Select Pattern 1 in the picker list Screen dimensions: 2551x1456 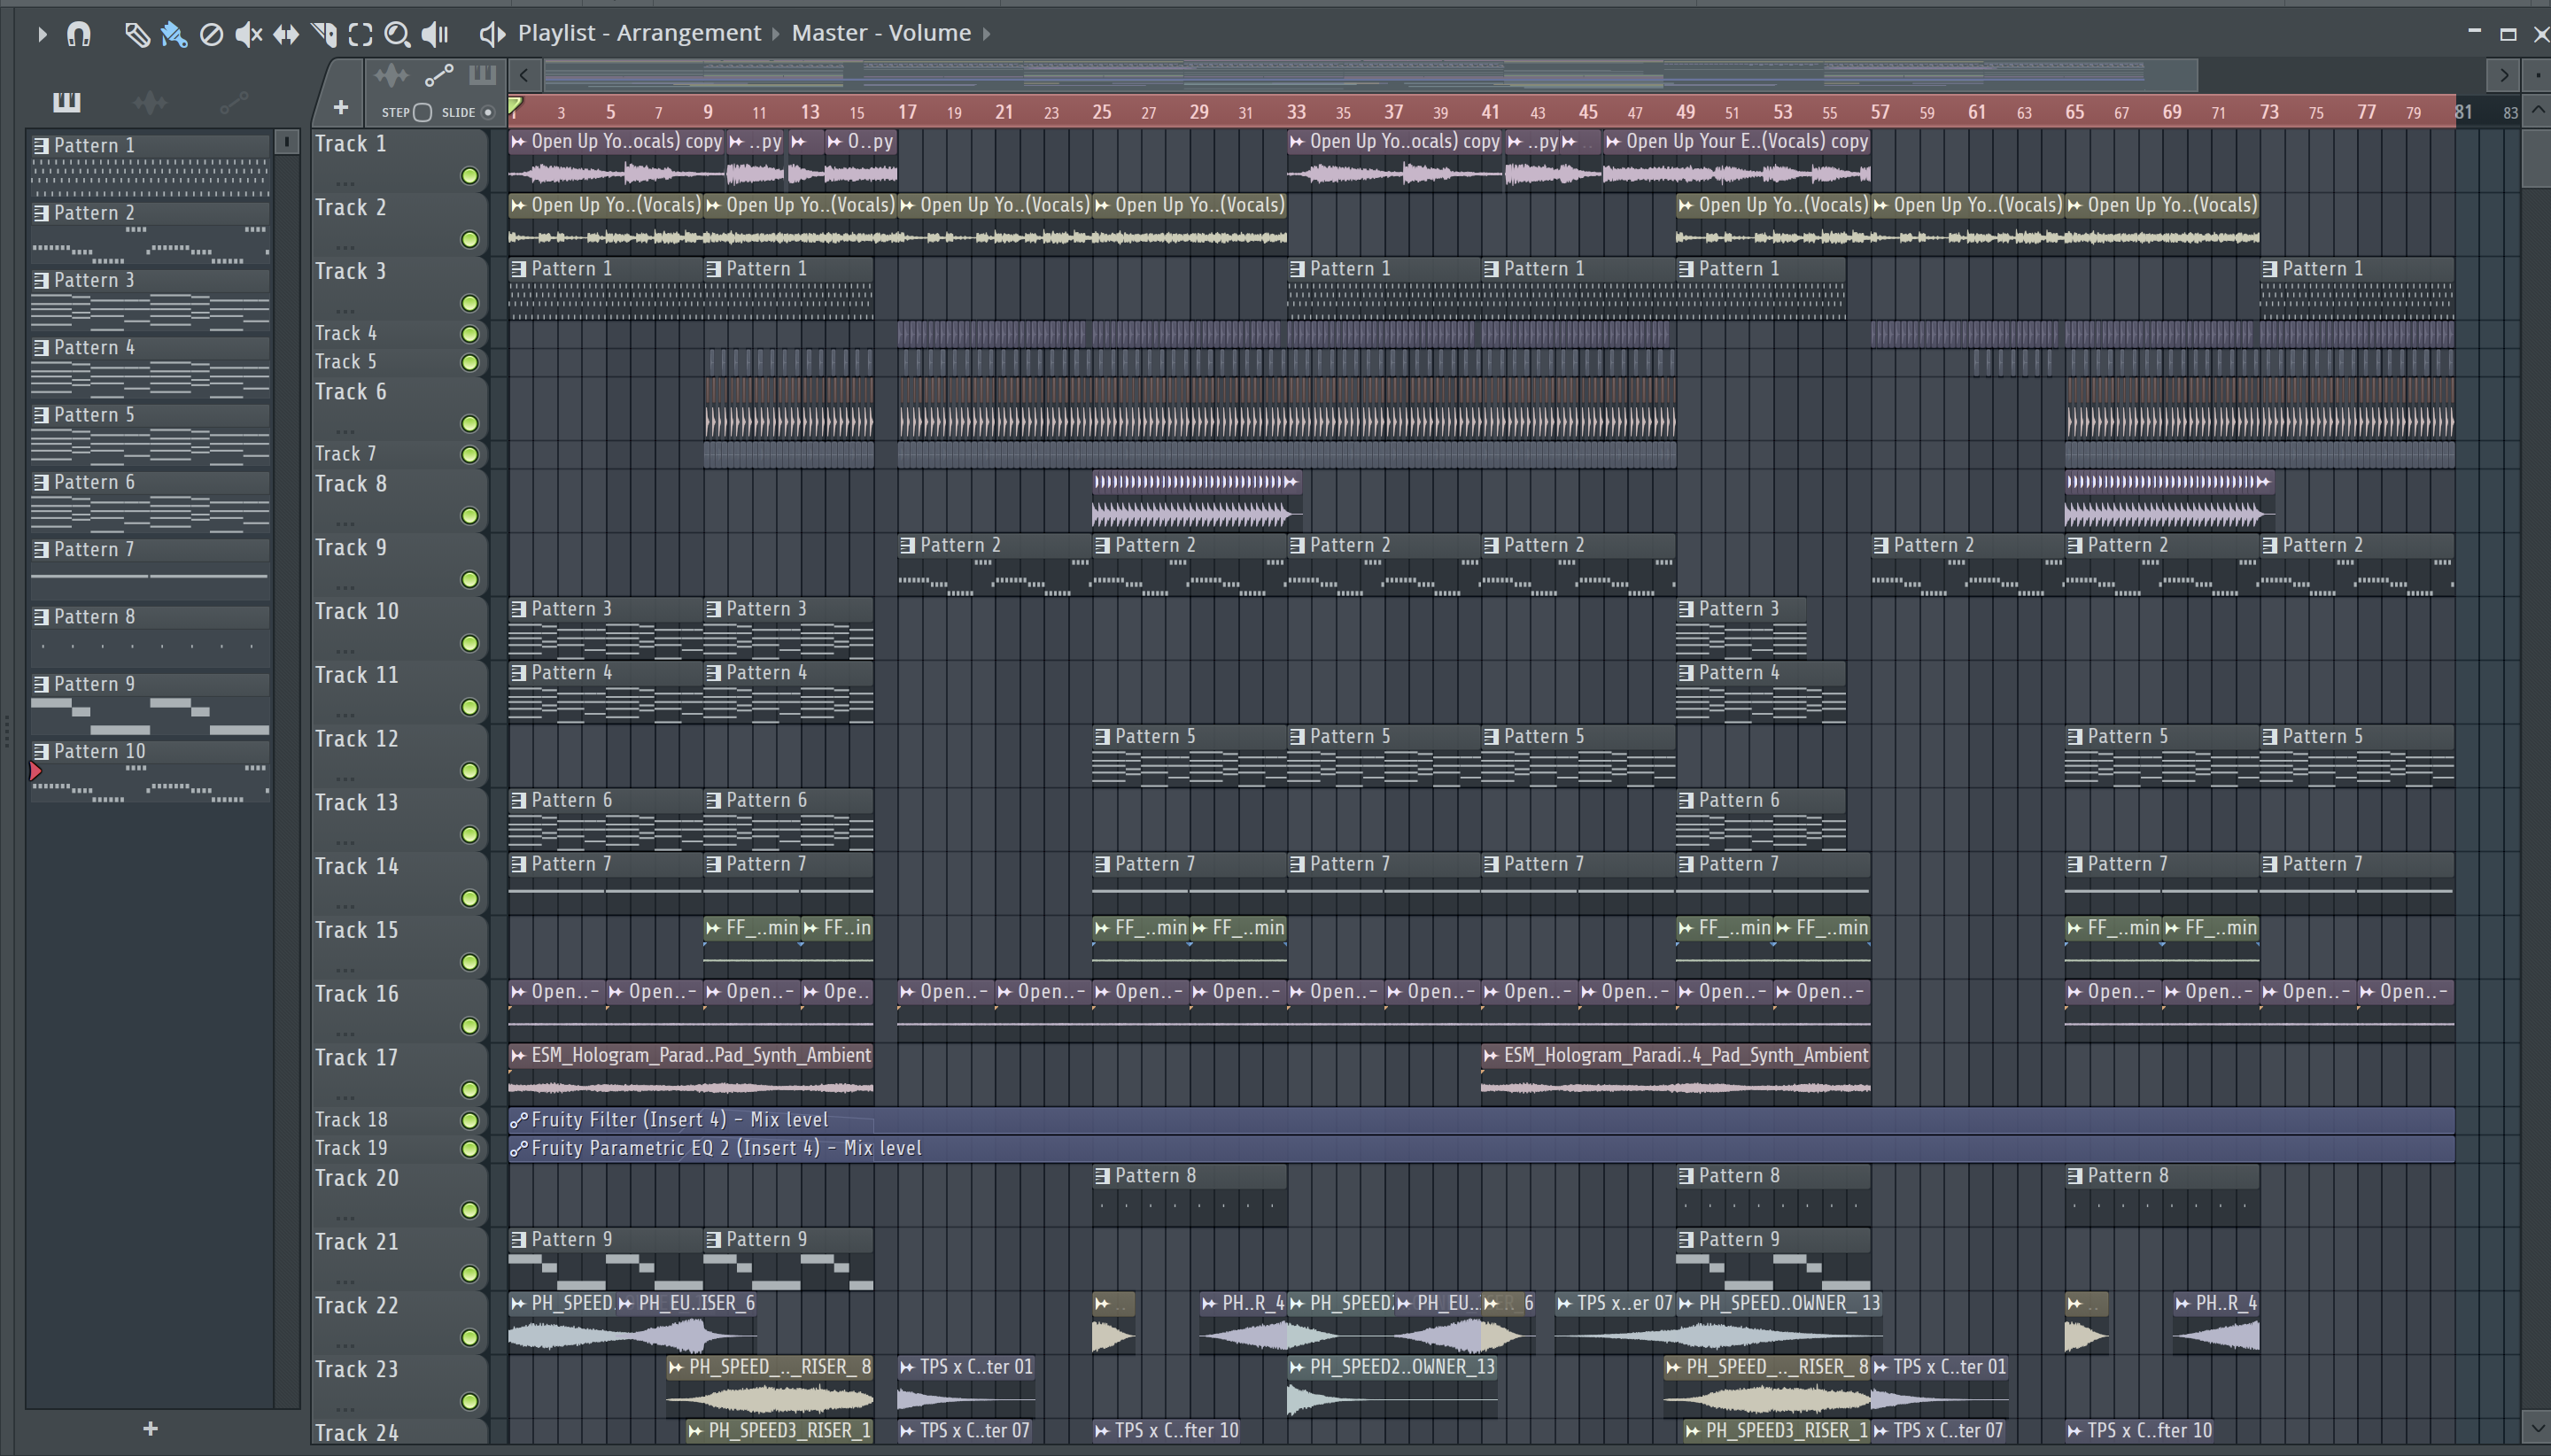pyautogui.click(x=150, y=166)
